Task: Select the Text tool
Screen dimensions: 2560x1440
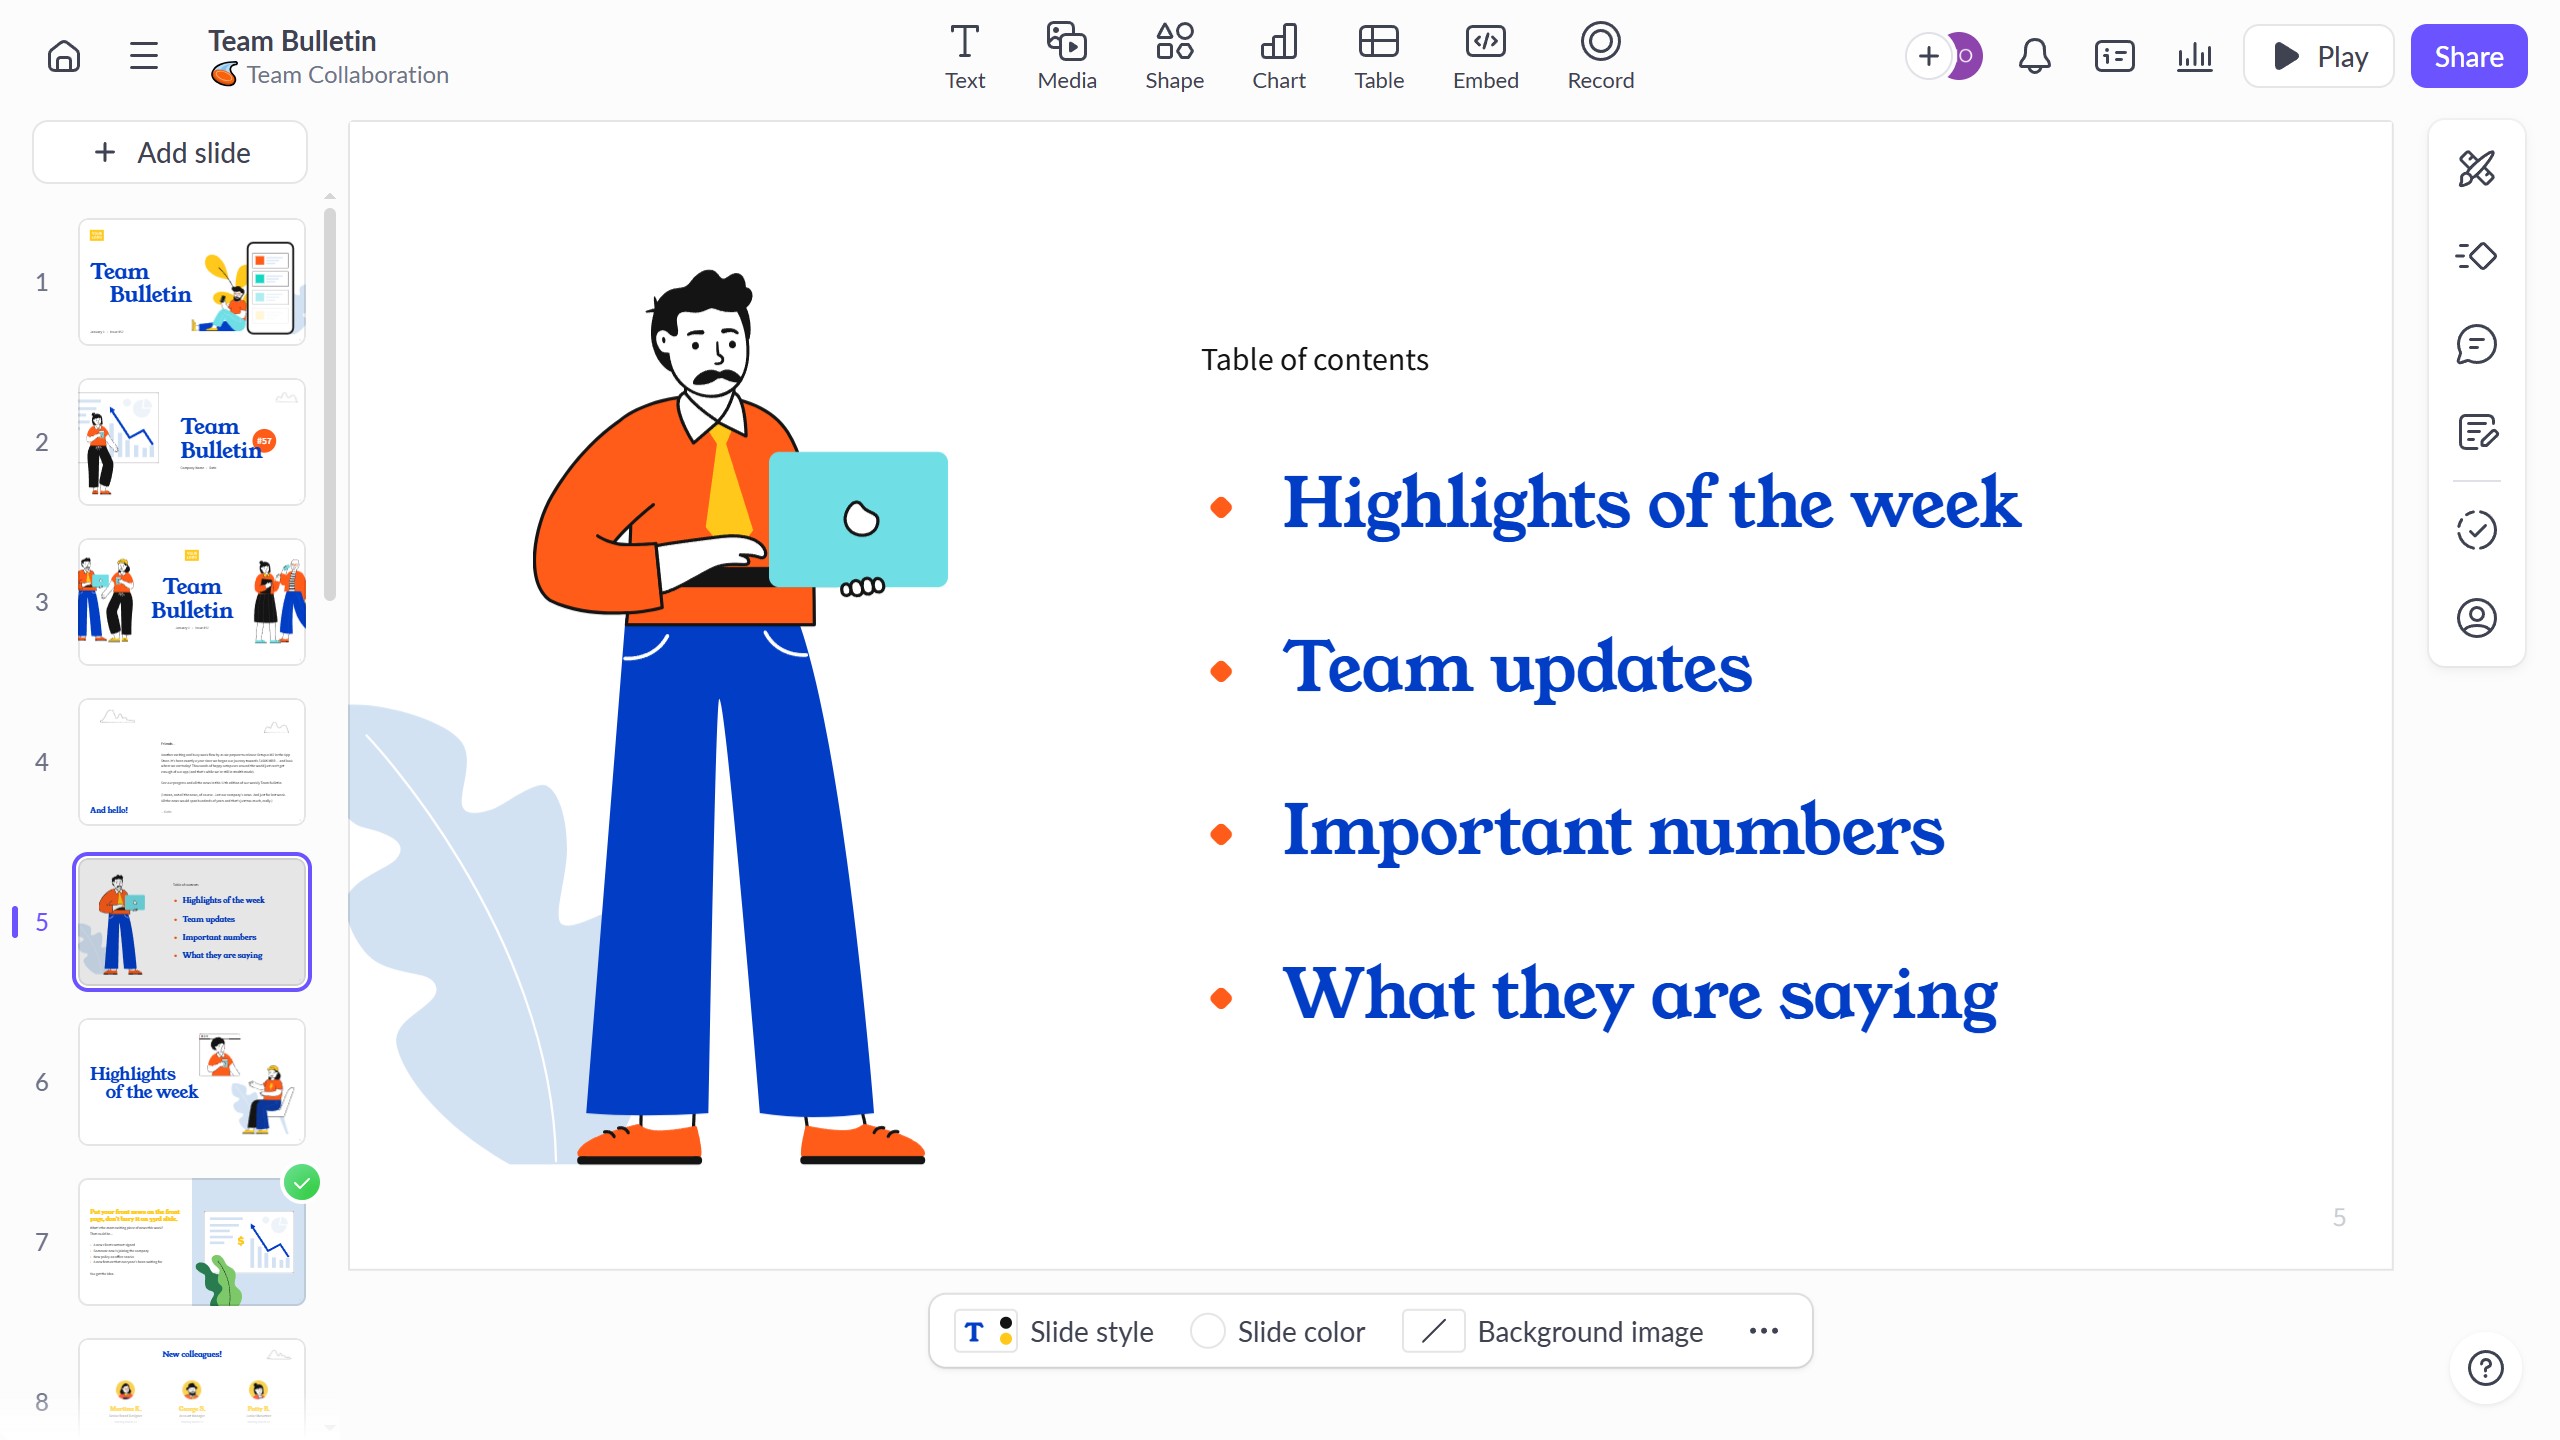Action: tap(964, 56)
